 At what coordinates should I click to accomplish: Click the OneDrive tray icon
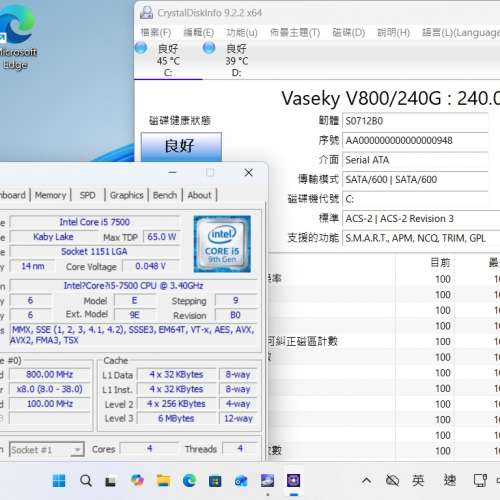(x=392, y=480)
